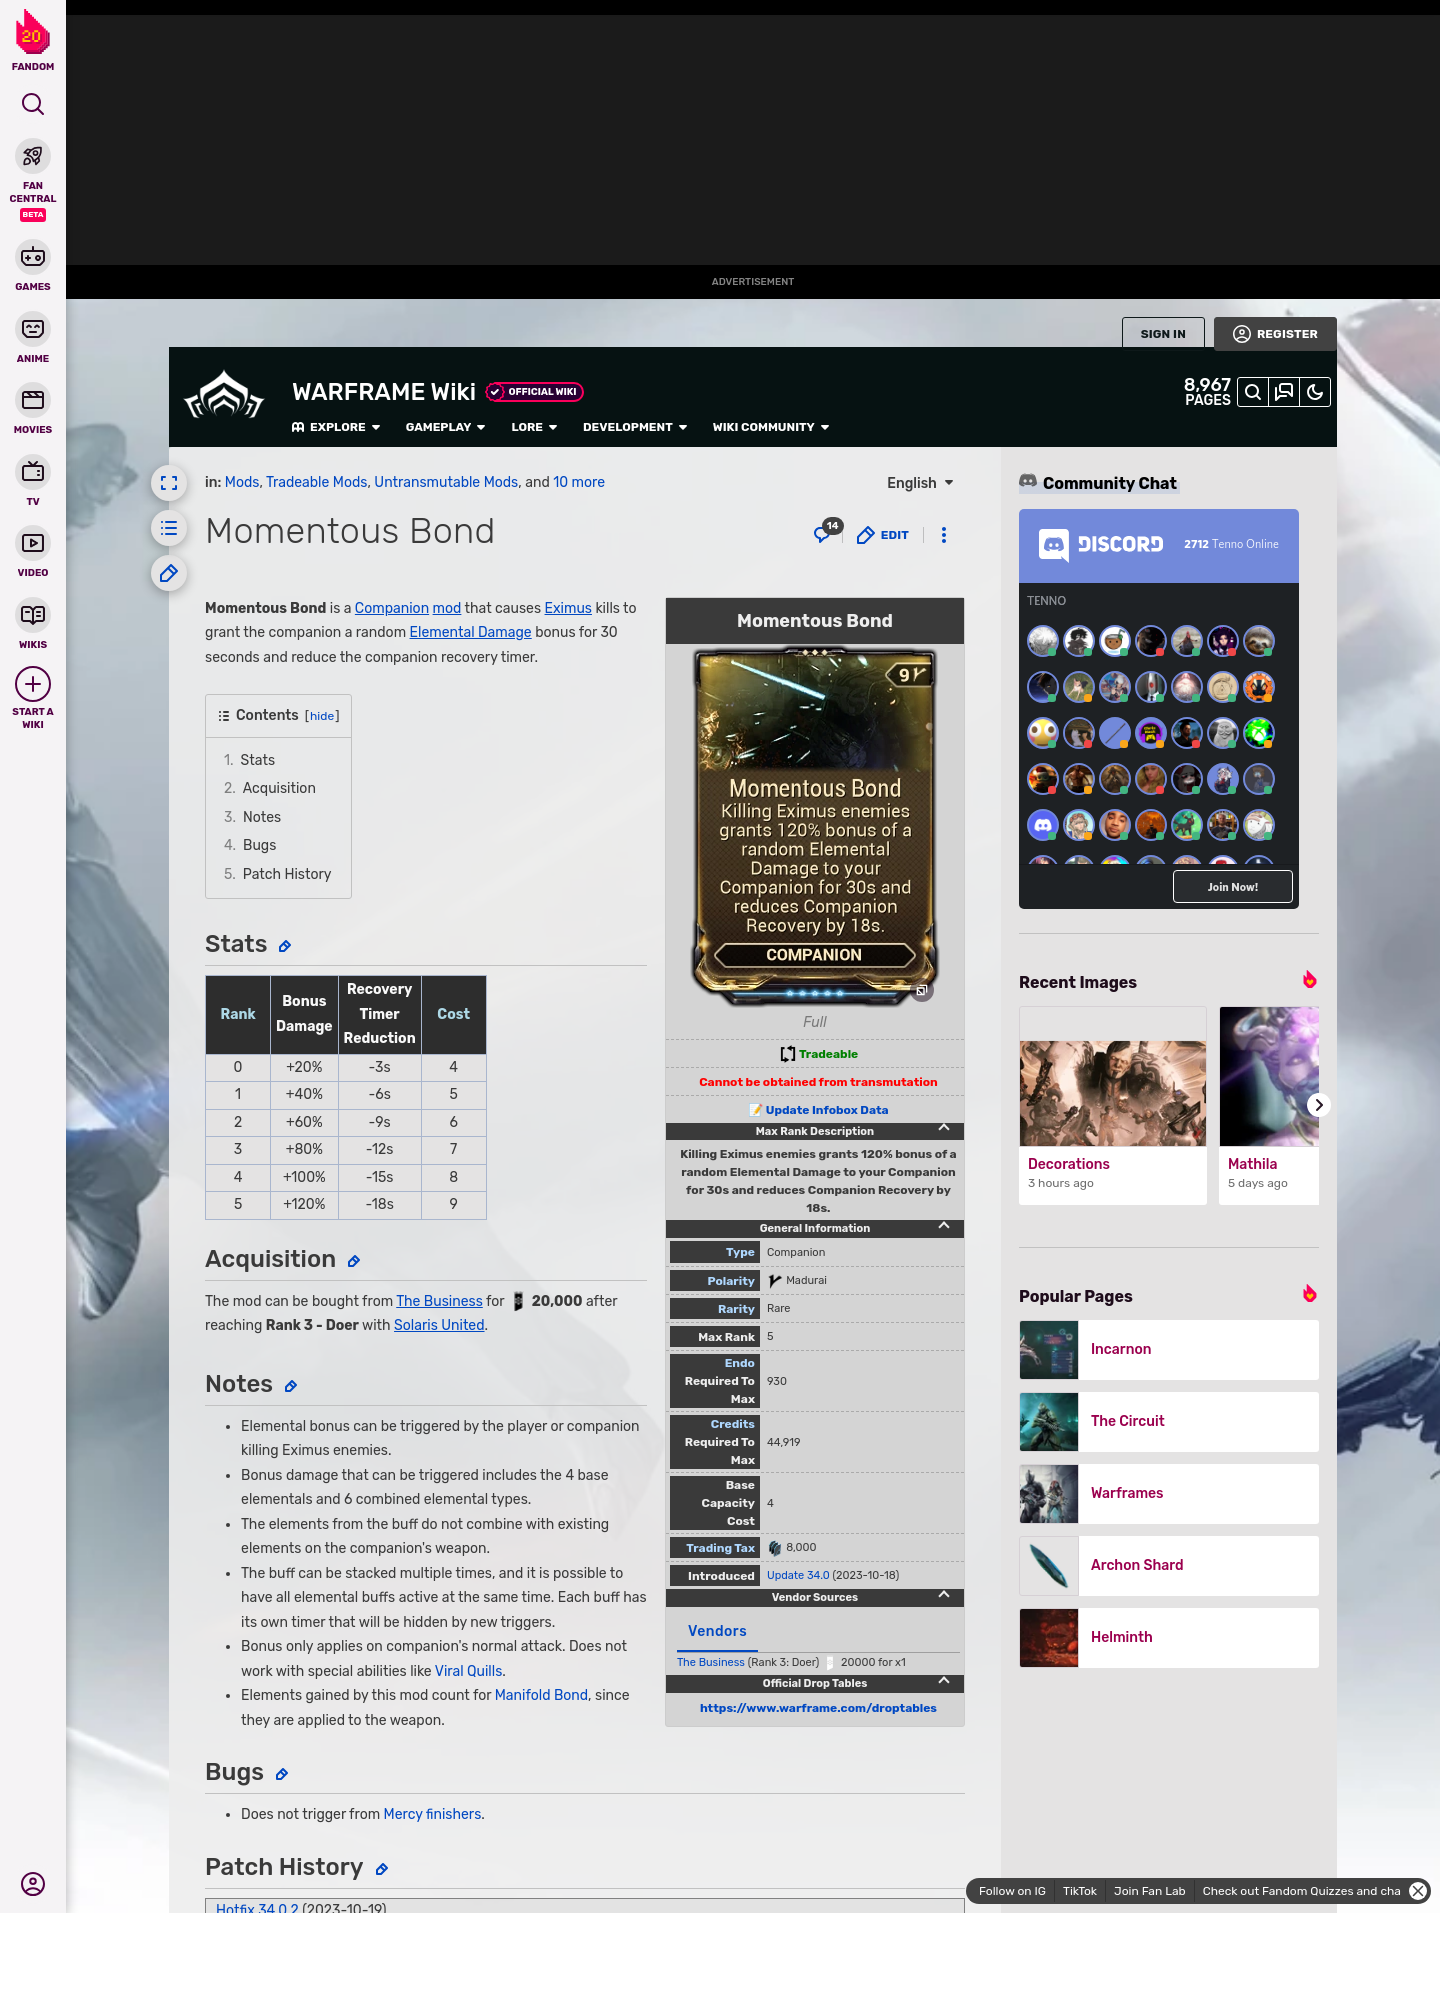Open the wiki header search icon
Viewport: 1440px width, 2000px height.
coord(1252,392)
